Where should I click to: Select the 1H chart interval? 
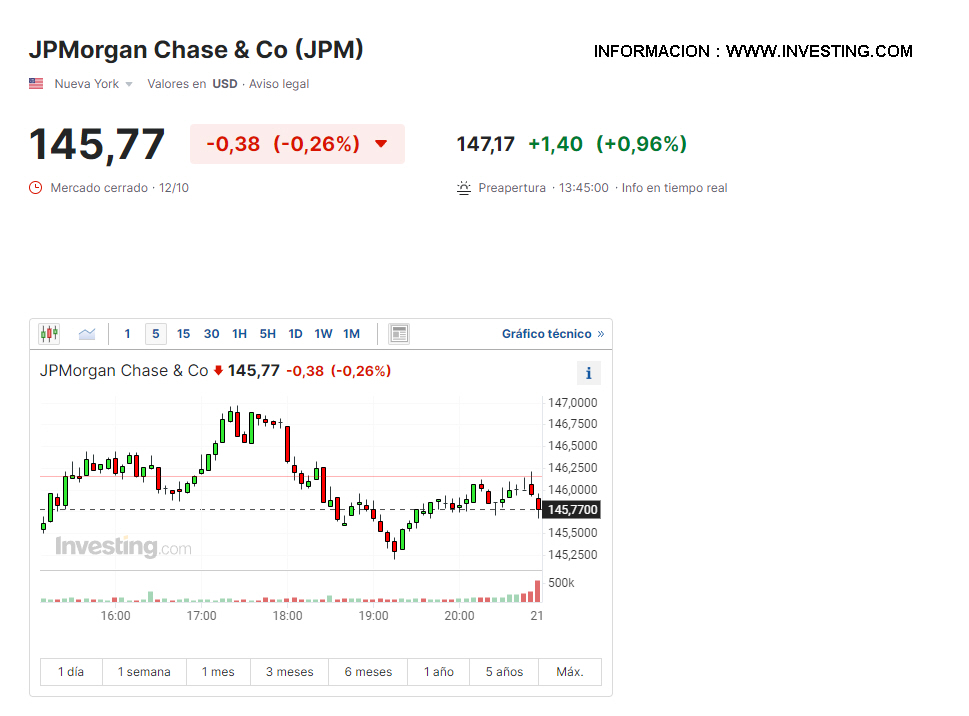coord(239,334)
